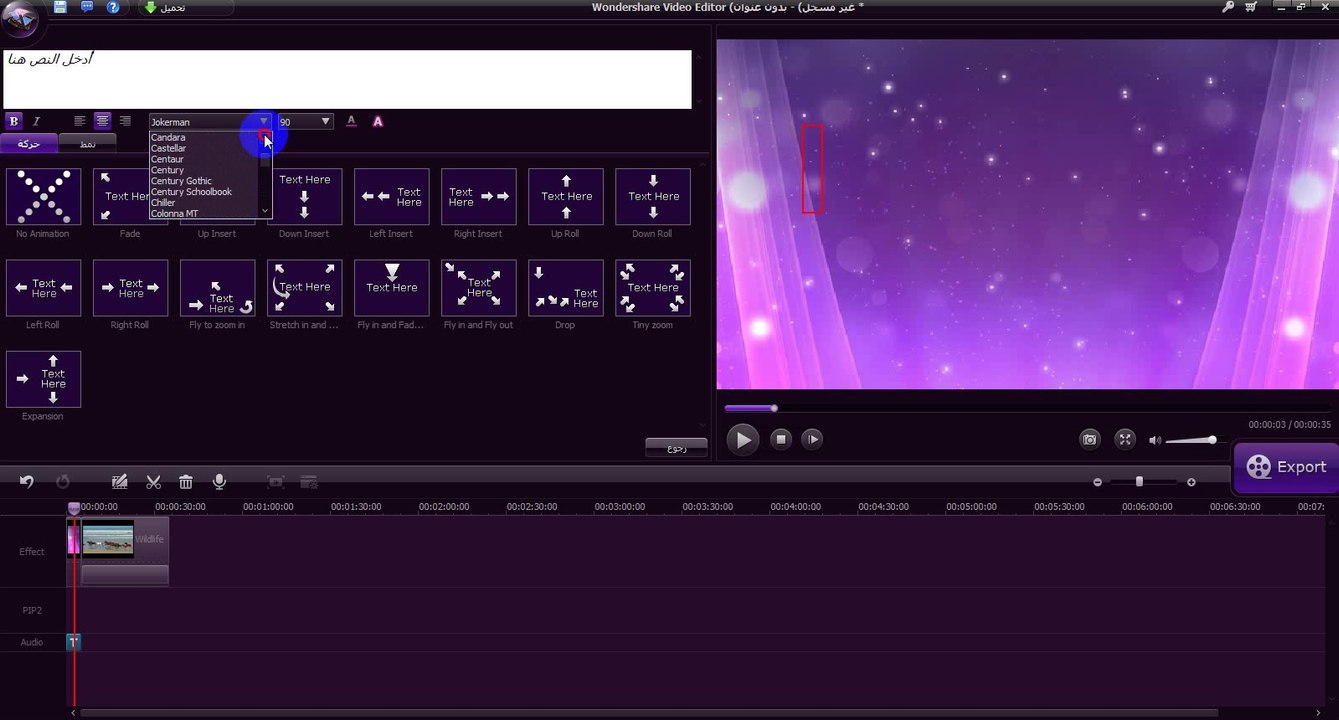Image resolution: width=1339 pixels, height=720 pixels.
Task: Switch preview to full screen
Action: tap(1125, 439)
